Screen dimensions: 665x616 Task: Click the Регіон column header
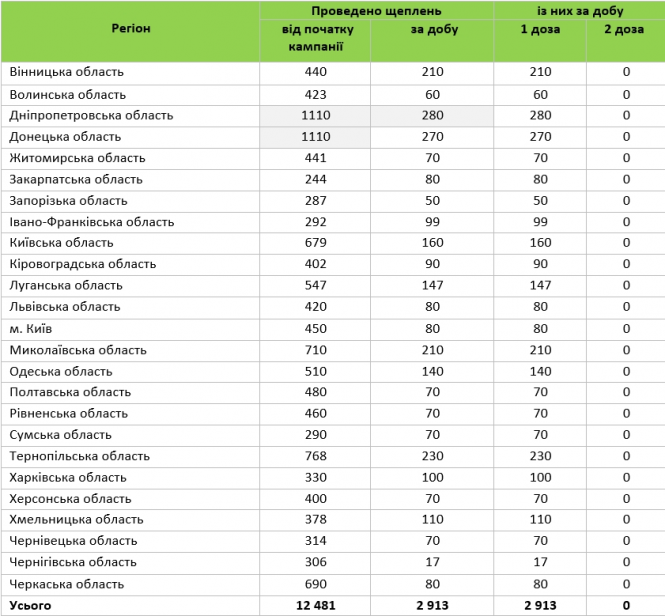(131, 29)
